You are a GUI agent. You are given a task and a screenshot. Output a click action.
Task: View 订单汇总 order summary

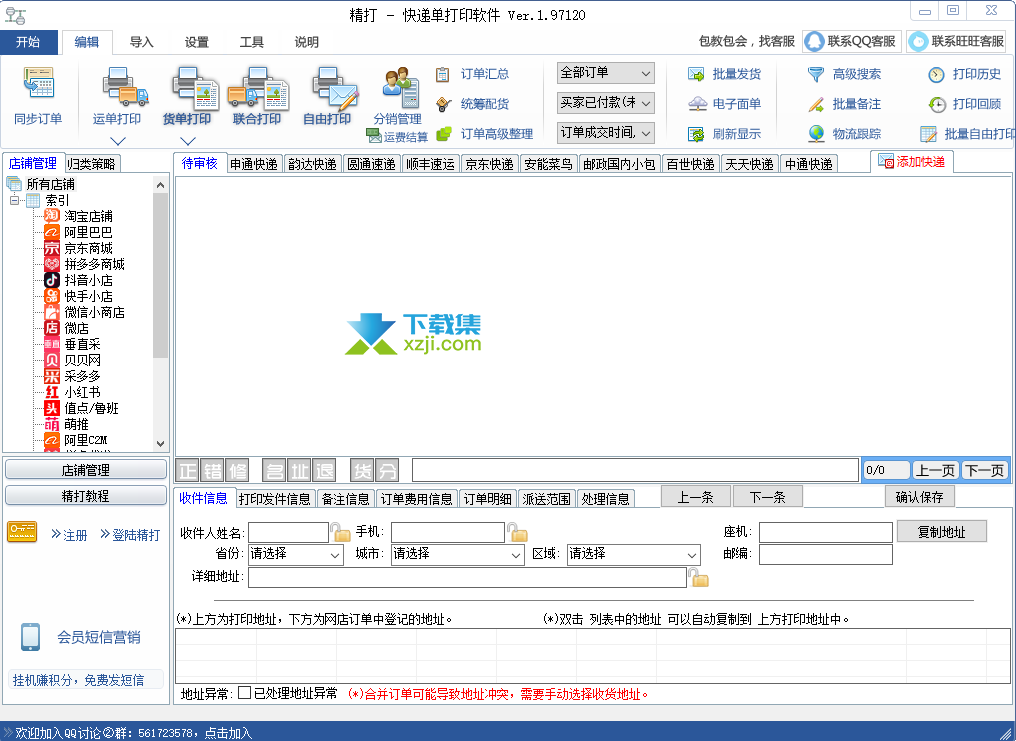click(472, 74)
